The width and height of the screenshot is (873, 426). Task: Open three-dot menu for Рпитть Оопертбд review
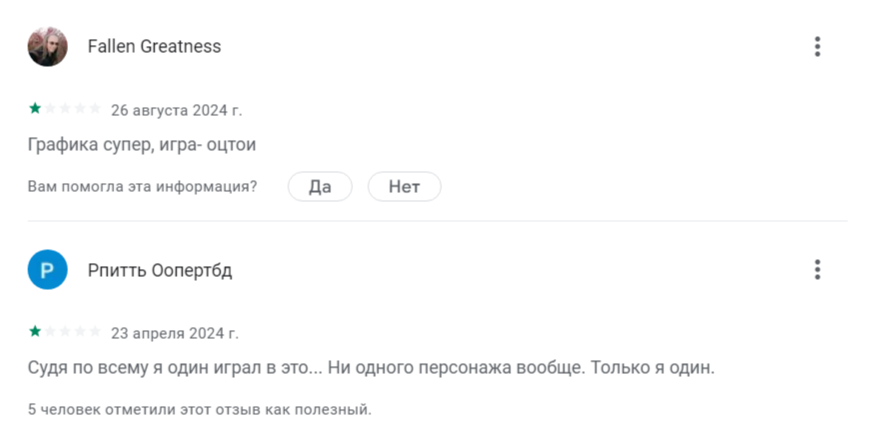pos(817,270)
